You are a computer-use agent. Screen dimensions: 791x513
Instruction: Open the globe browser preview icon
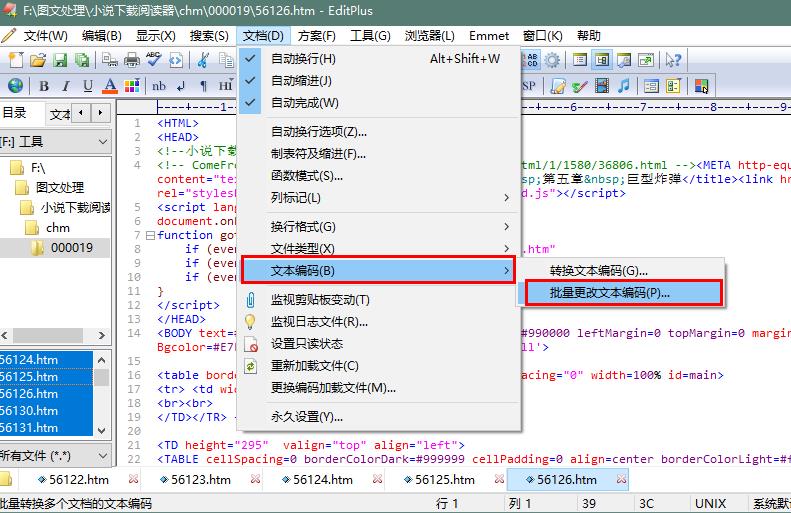[15, 86]
